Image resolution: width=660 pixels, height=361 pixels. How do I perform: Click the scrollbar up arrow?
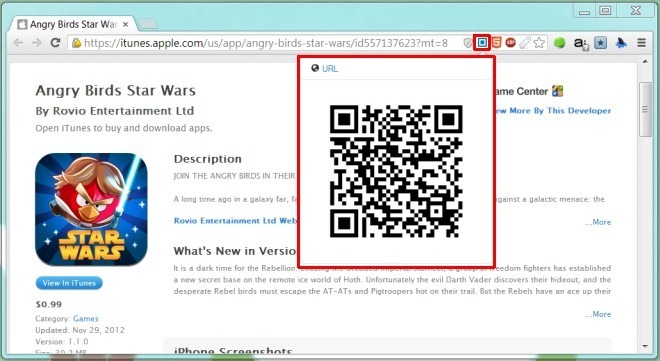pyautogui.click(x=645, y=61)
